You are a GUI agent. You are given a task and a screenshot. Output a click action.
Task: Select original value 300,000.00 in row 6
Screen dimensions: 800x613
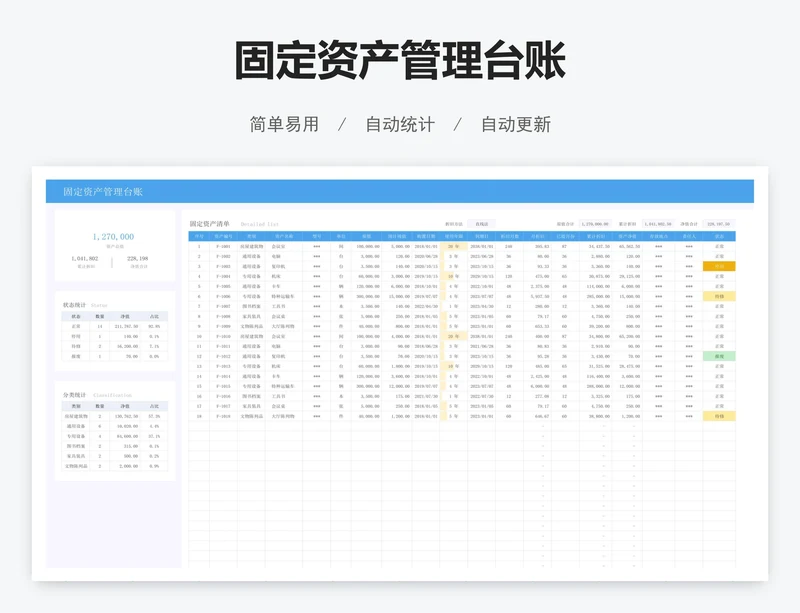[368, 297]
